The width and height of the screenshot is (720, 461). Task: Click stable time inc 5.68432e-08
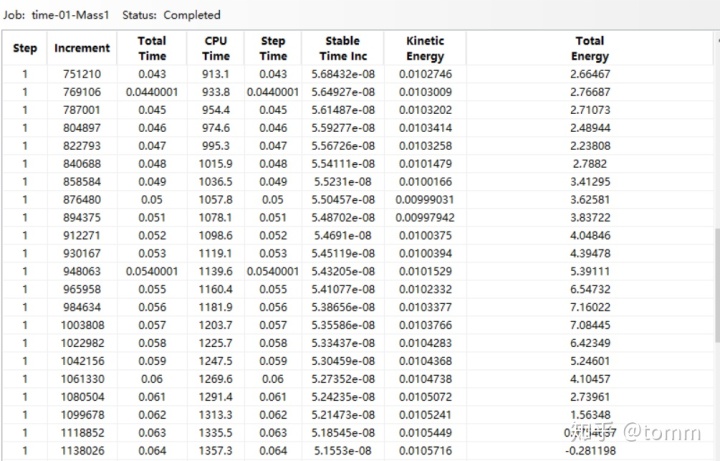pos(343,74)
